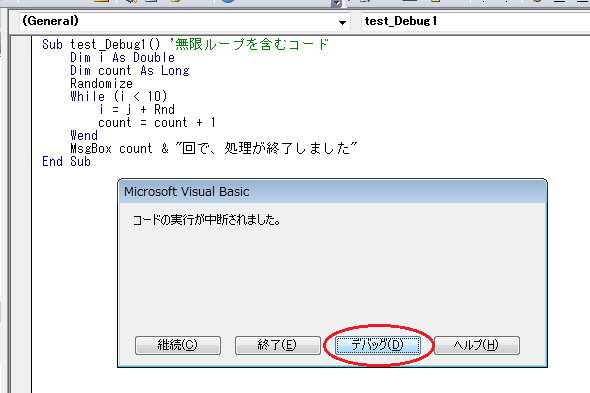The height and width of the screenshot is (393, 590).
Task: Click the Dim i As Double line
Action: point(123,58)
